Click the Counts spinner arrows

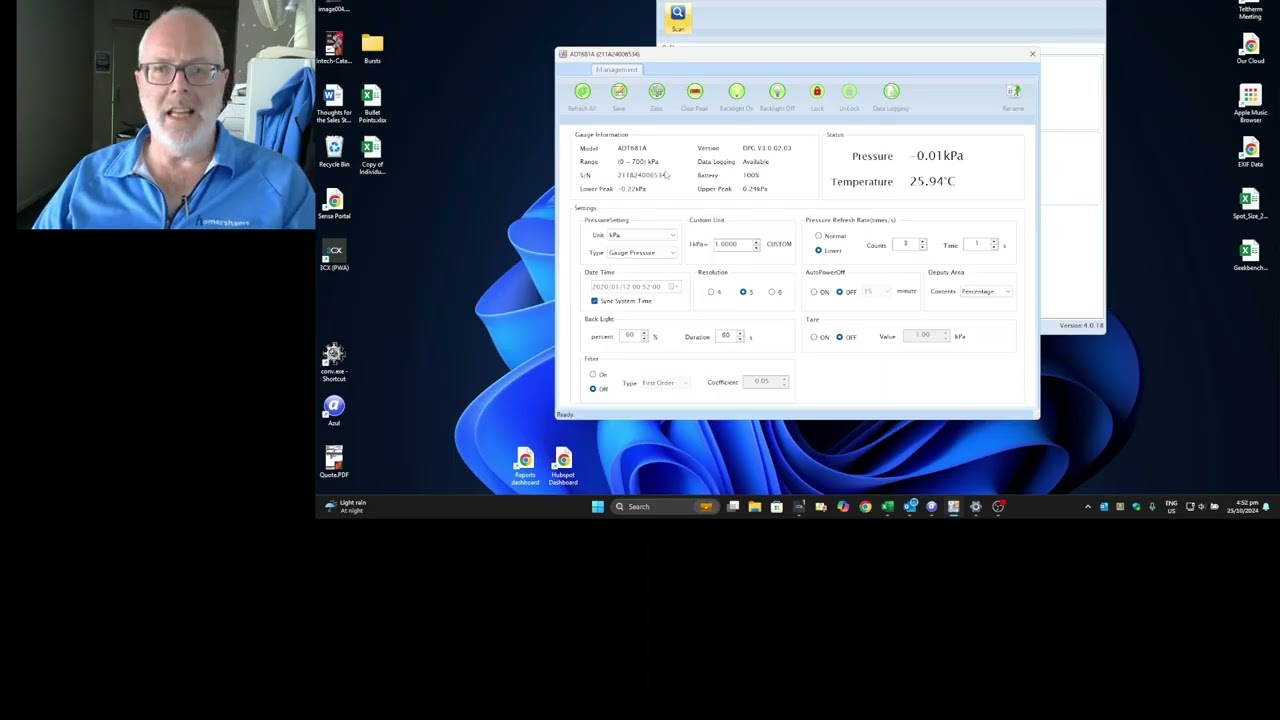(922, 245)
